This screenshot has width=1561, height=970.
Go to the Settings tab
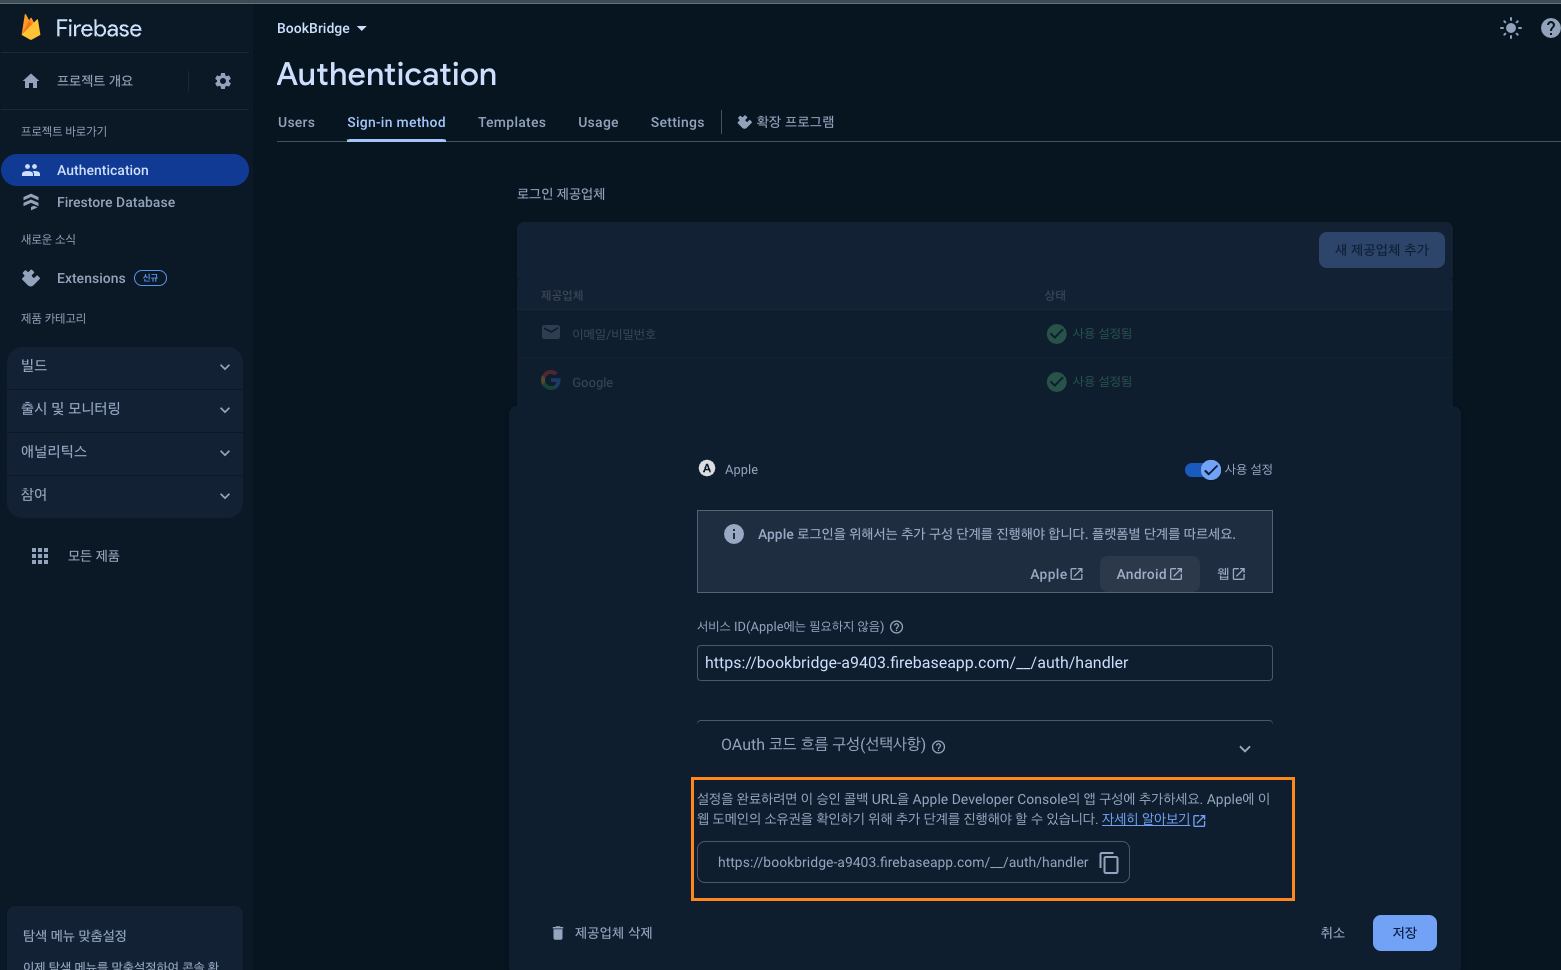click(677, 122)
